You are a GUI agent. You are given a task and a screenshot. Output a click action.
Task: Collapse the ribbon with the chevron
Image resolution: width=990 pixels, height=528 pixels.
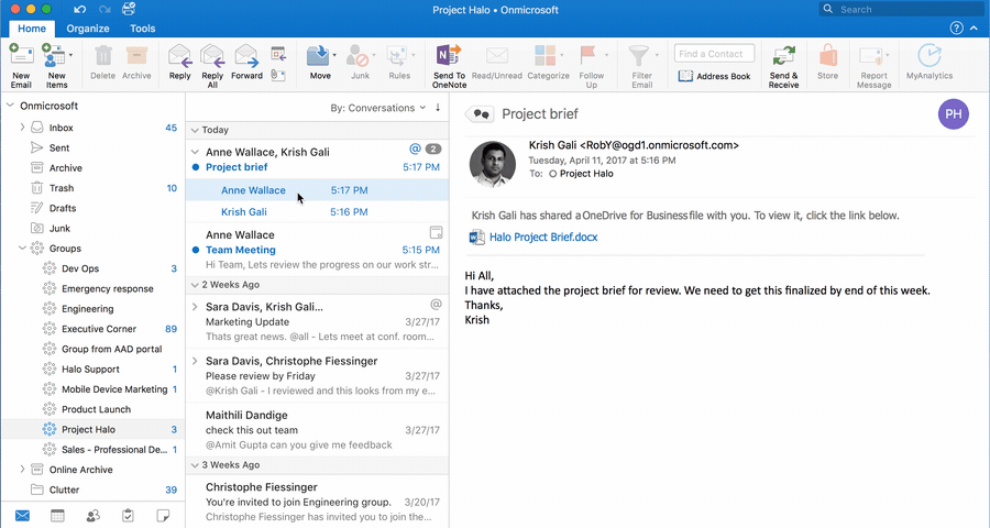coord(974,28)
